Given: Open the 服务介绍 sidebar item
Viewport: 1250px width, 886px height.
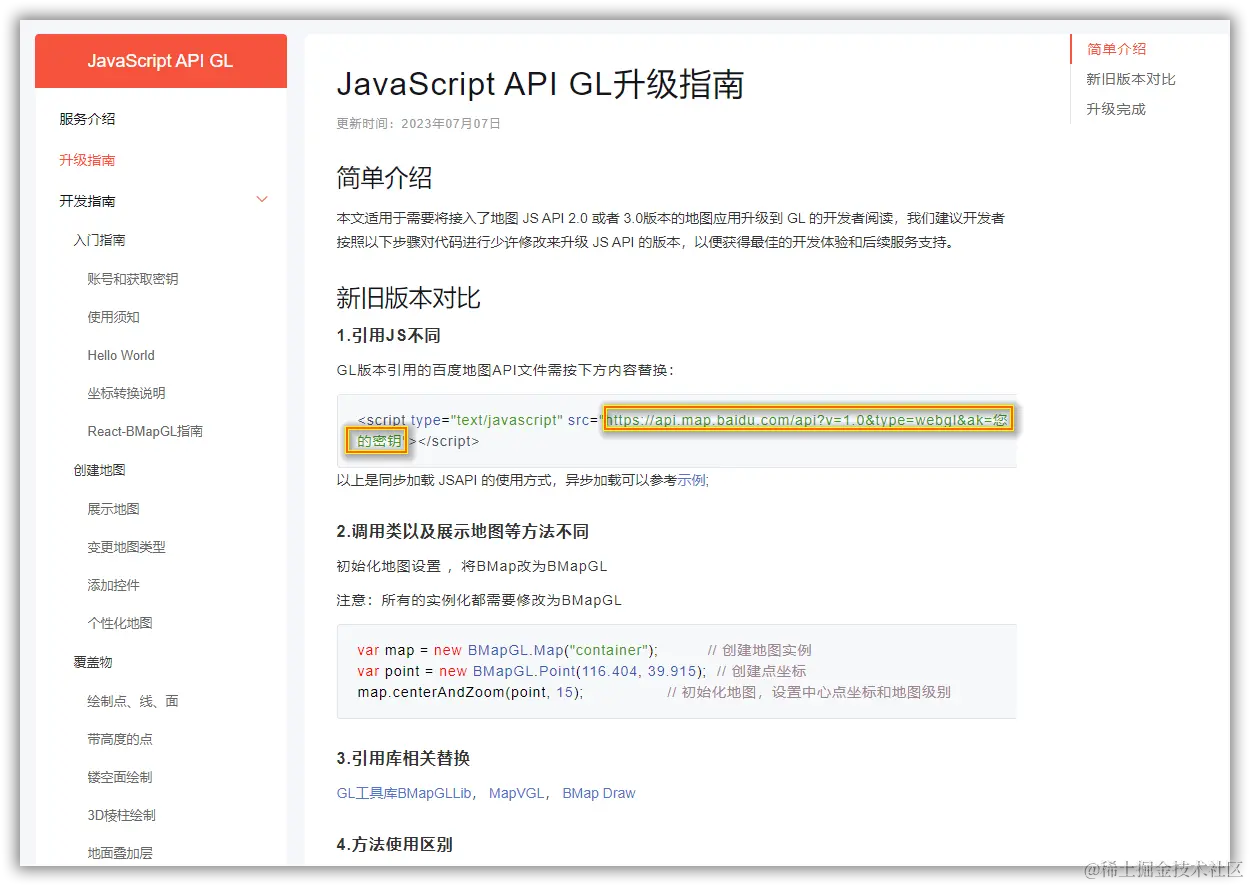Looking at the screenshot, I should (x=87, y=119).
